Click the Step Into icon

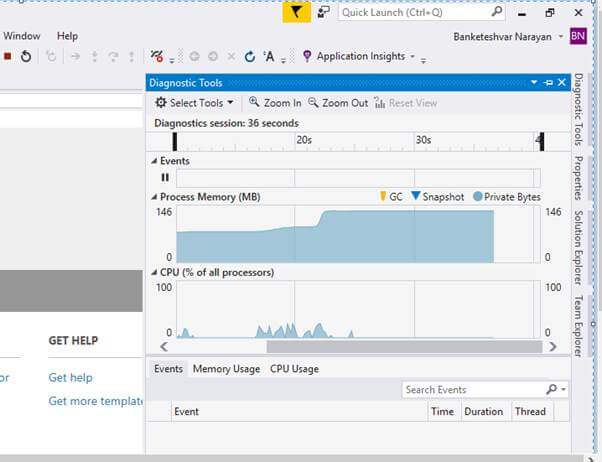(x=94, y=57)
